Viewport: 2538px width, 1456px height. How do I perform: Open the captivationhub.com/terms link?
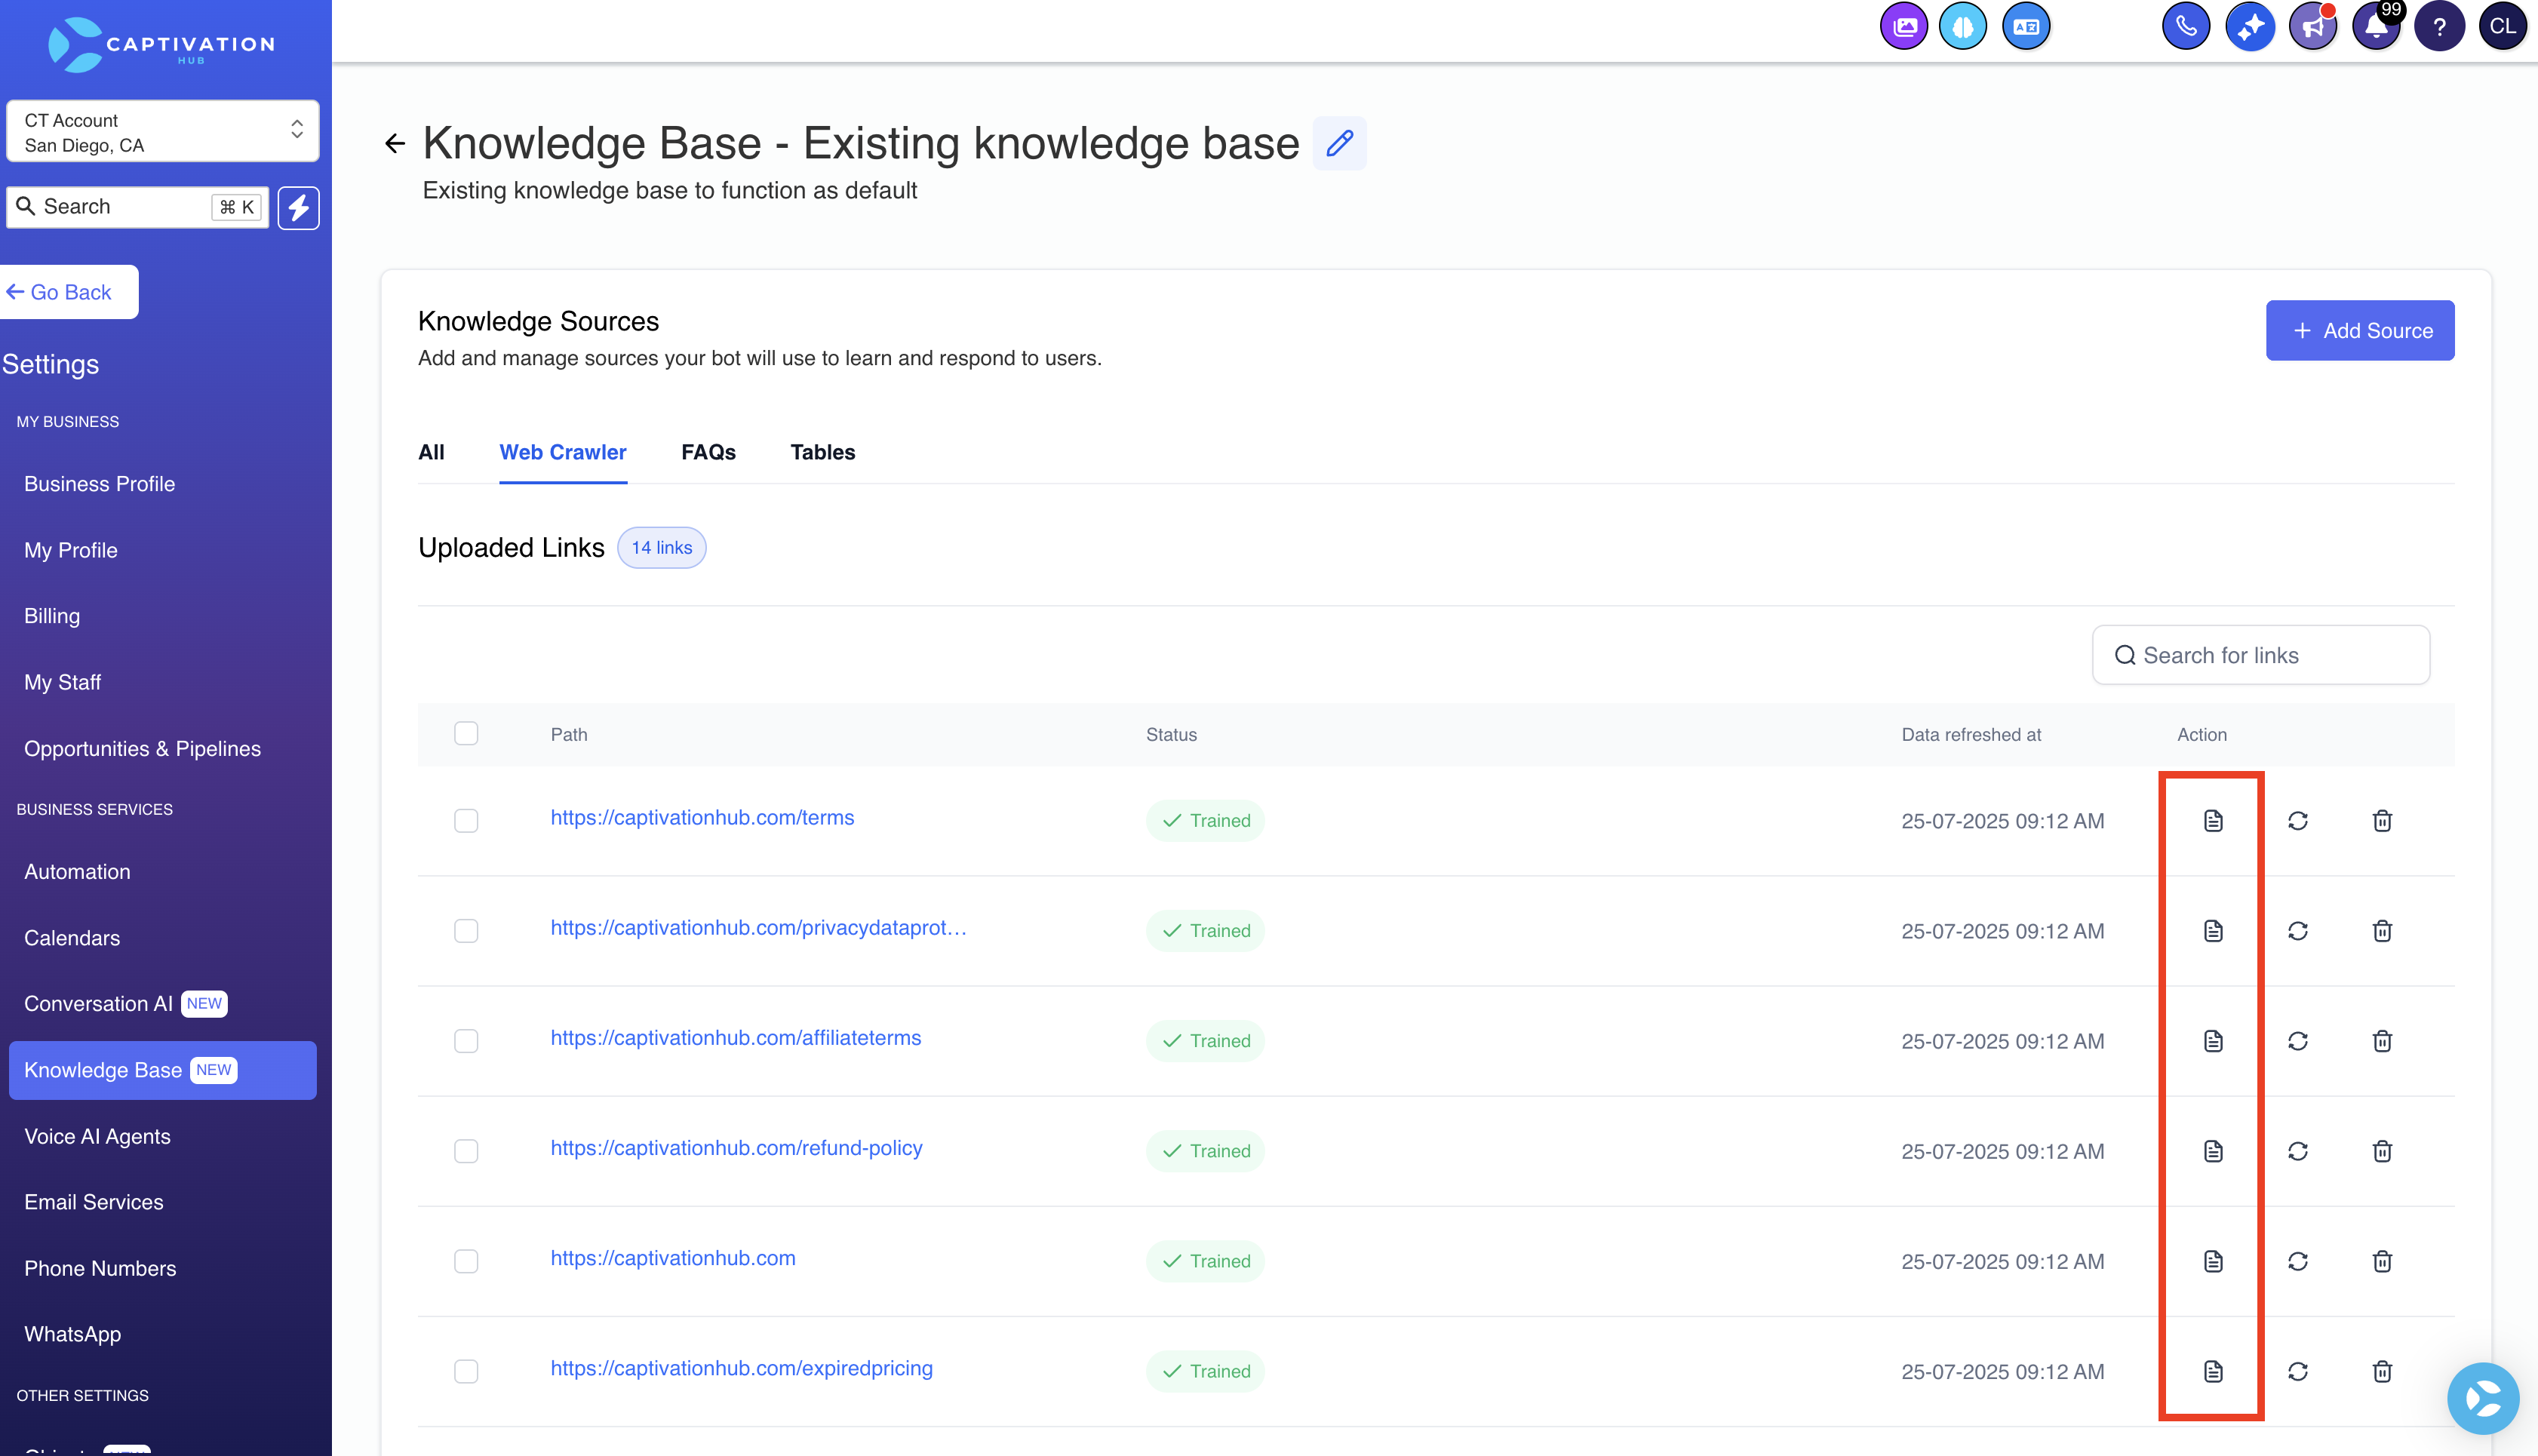pos(702,818)
